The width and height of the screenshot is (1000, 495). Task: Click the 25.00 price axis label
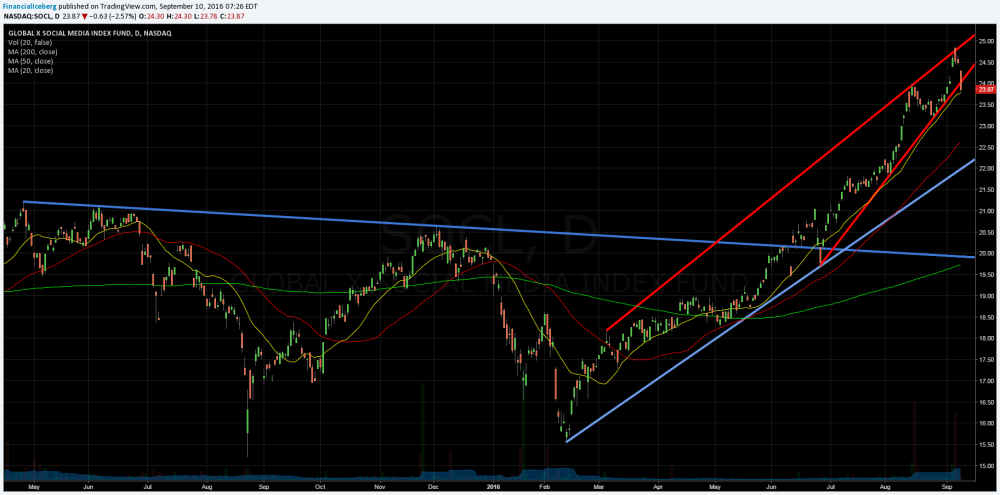986,41
